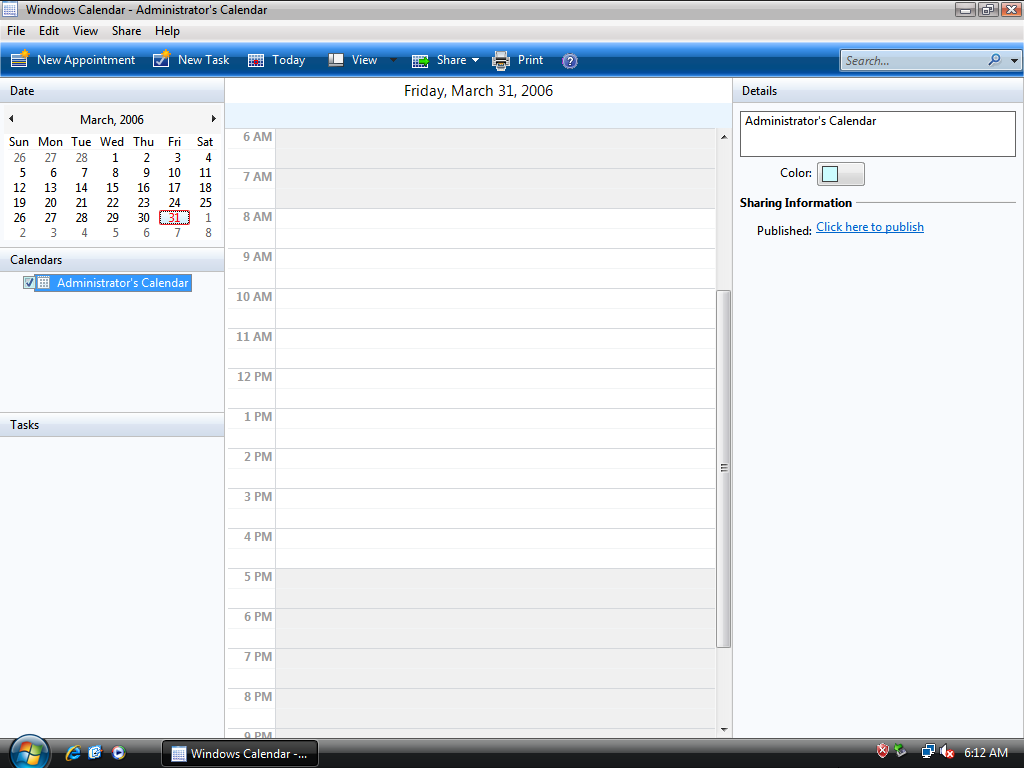Click the Windows Calendar taskbar button
Image resolution: width=1024 pixels, height=768 pixels.
240,753
